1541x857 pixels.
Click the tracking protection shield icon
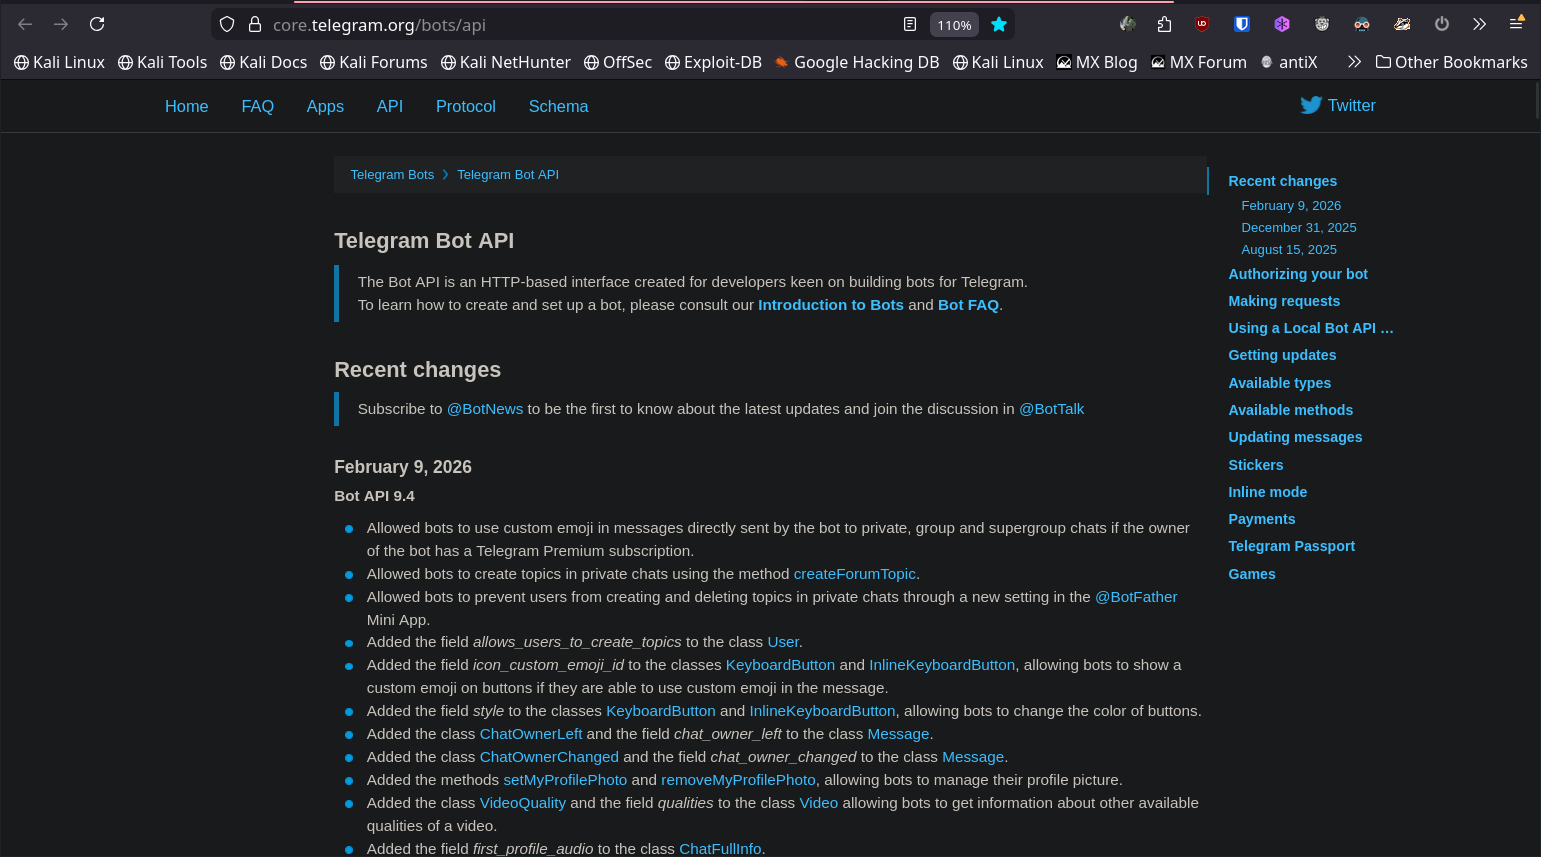coord(227,24)
